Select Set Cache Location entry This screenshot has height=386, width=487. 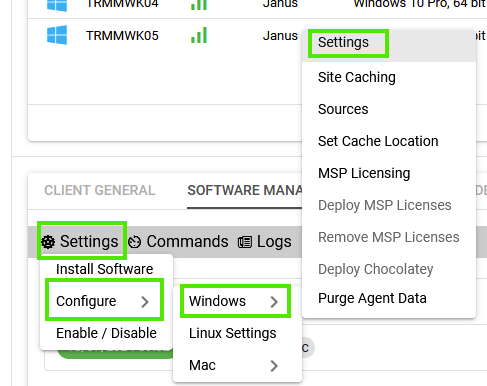[x=389, y=141]
